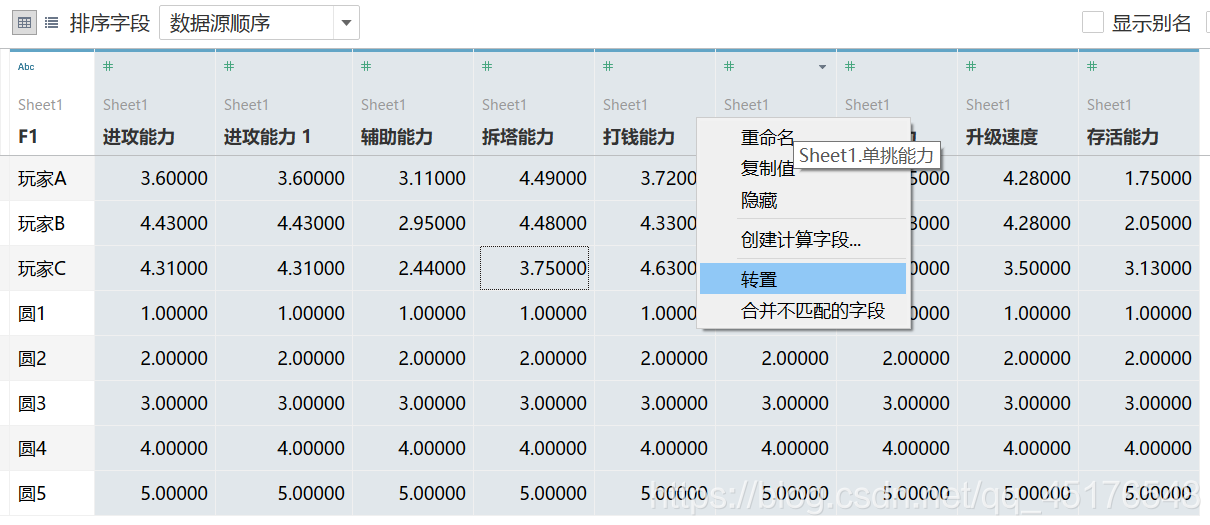Open the 数据源顺序 sort dropdown

pos(259,22)
